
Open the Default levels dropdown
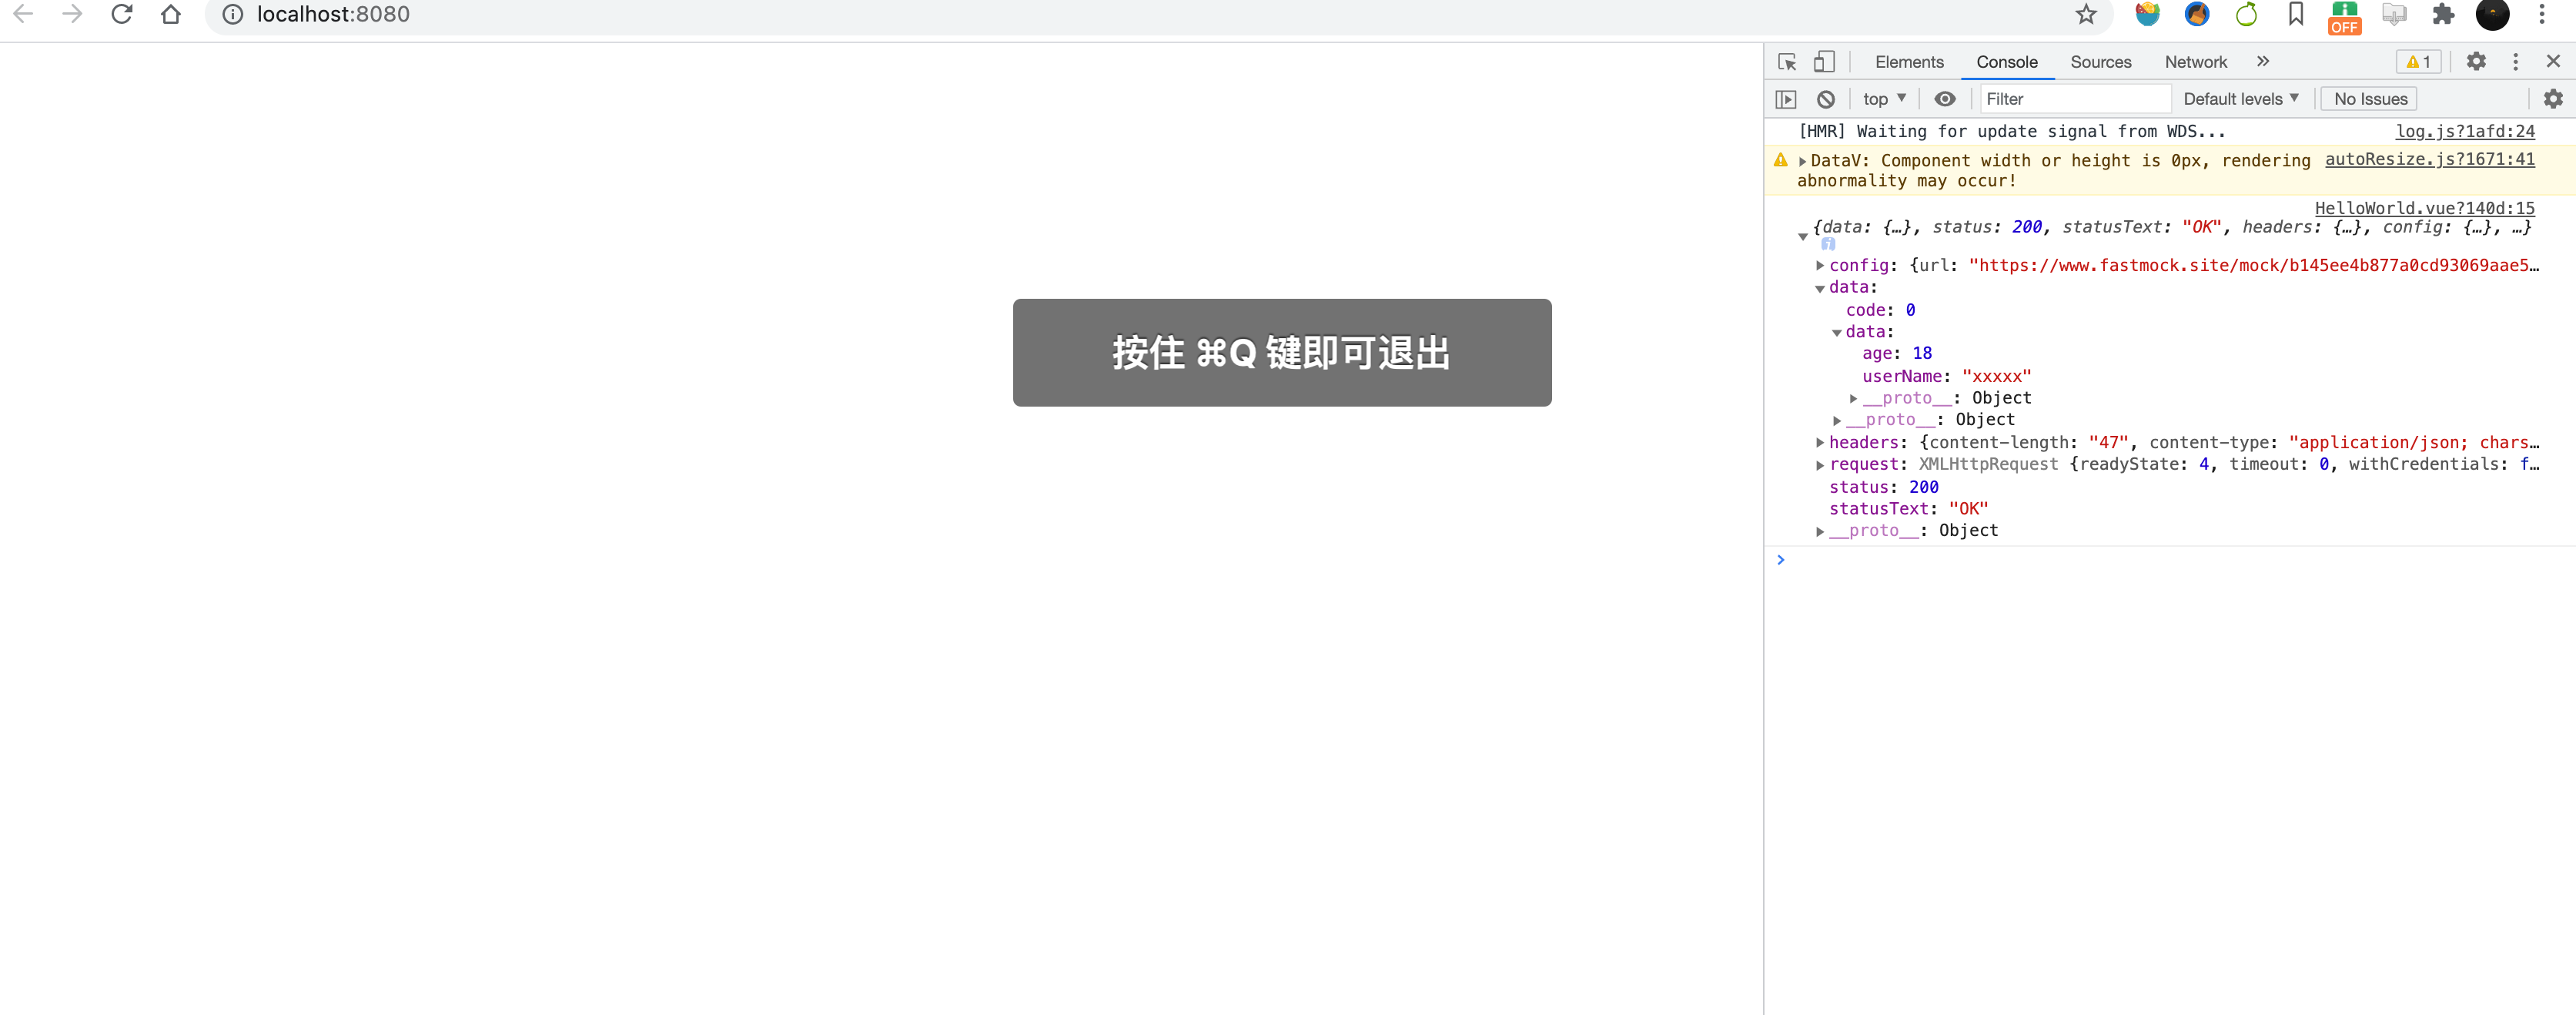[x=2240, y=99]
